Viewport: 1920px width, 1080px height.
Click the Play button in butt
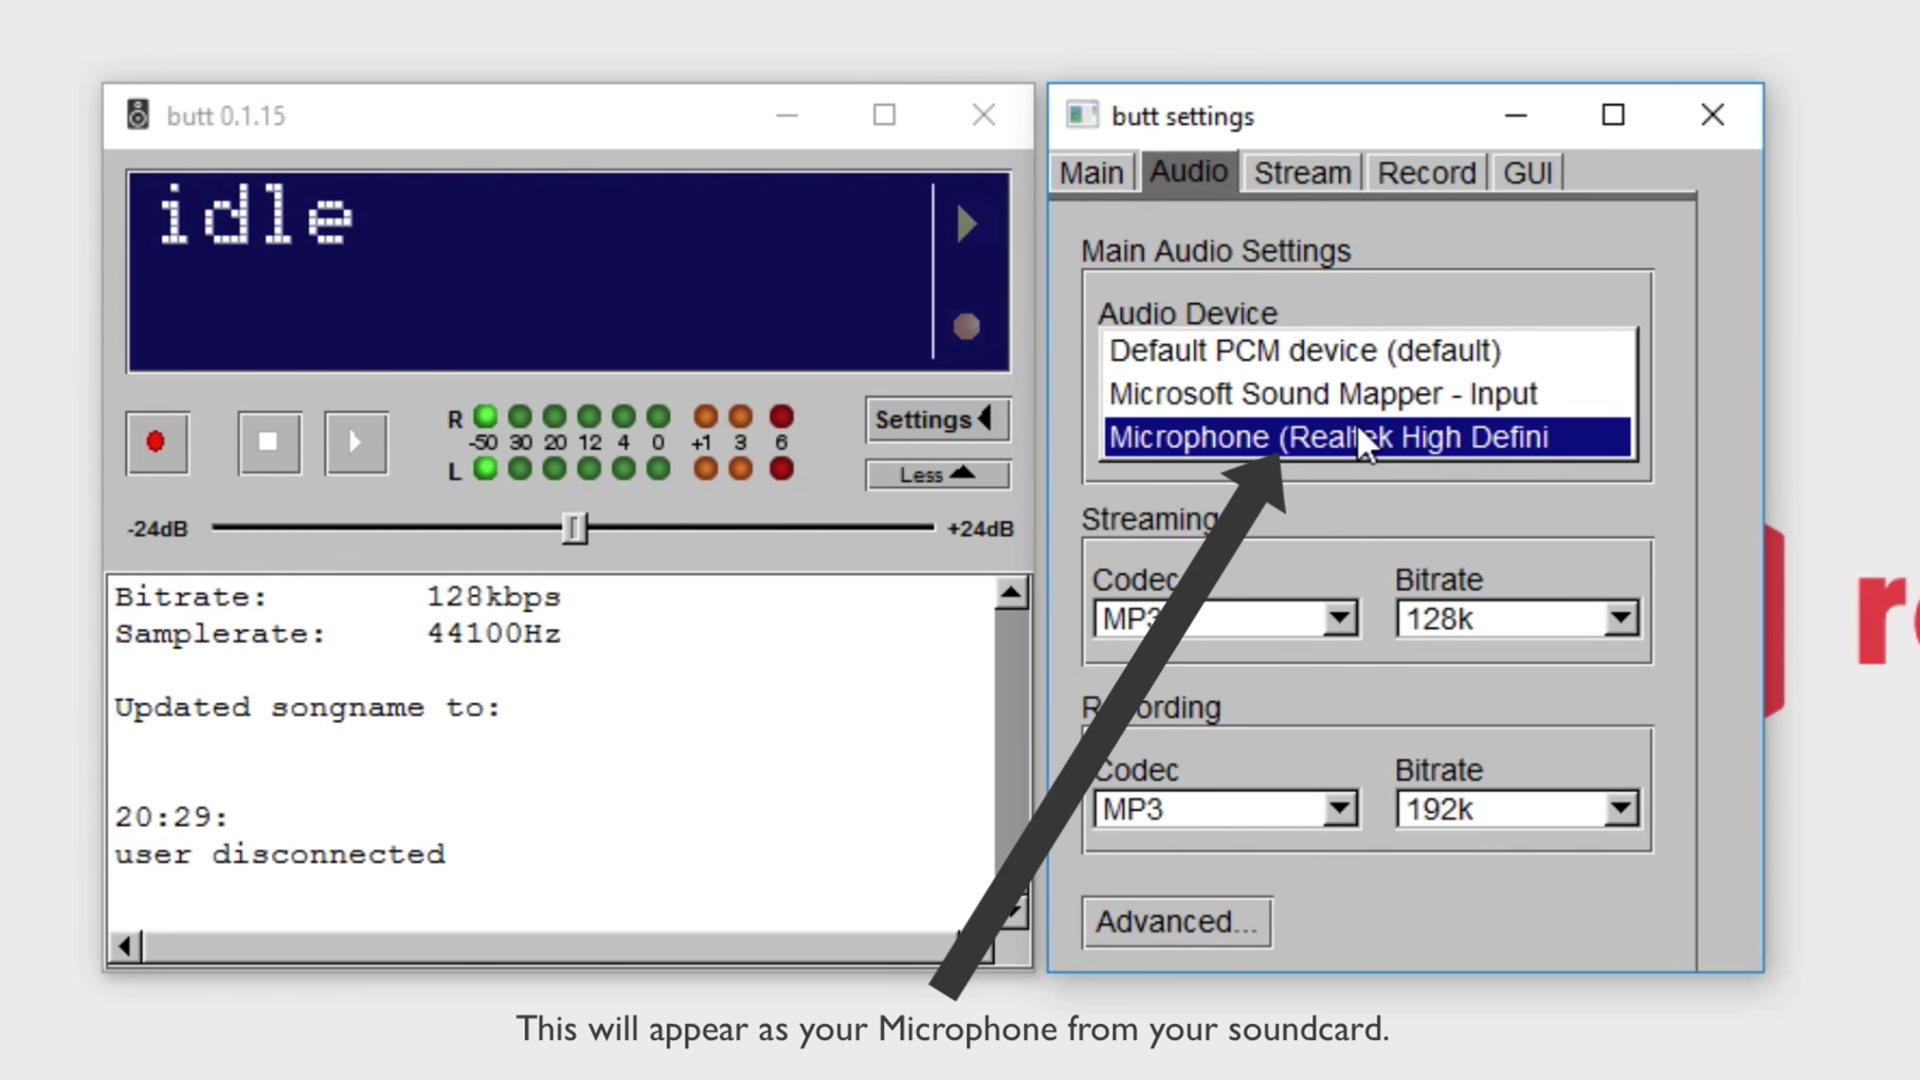[x=355, y=442]
